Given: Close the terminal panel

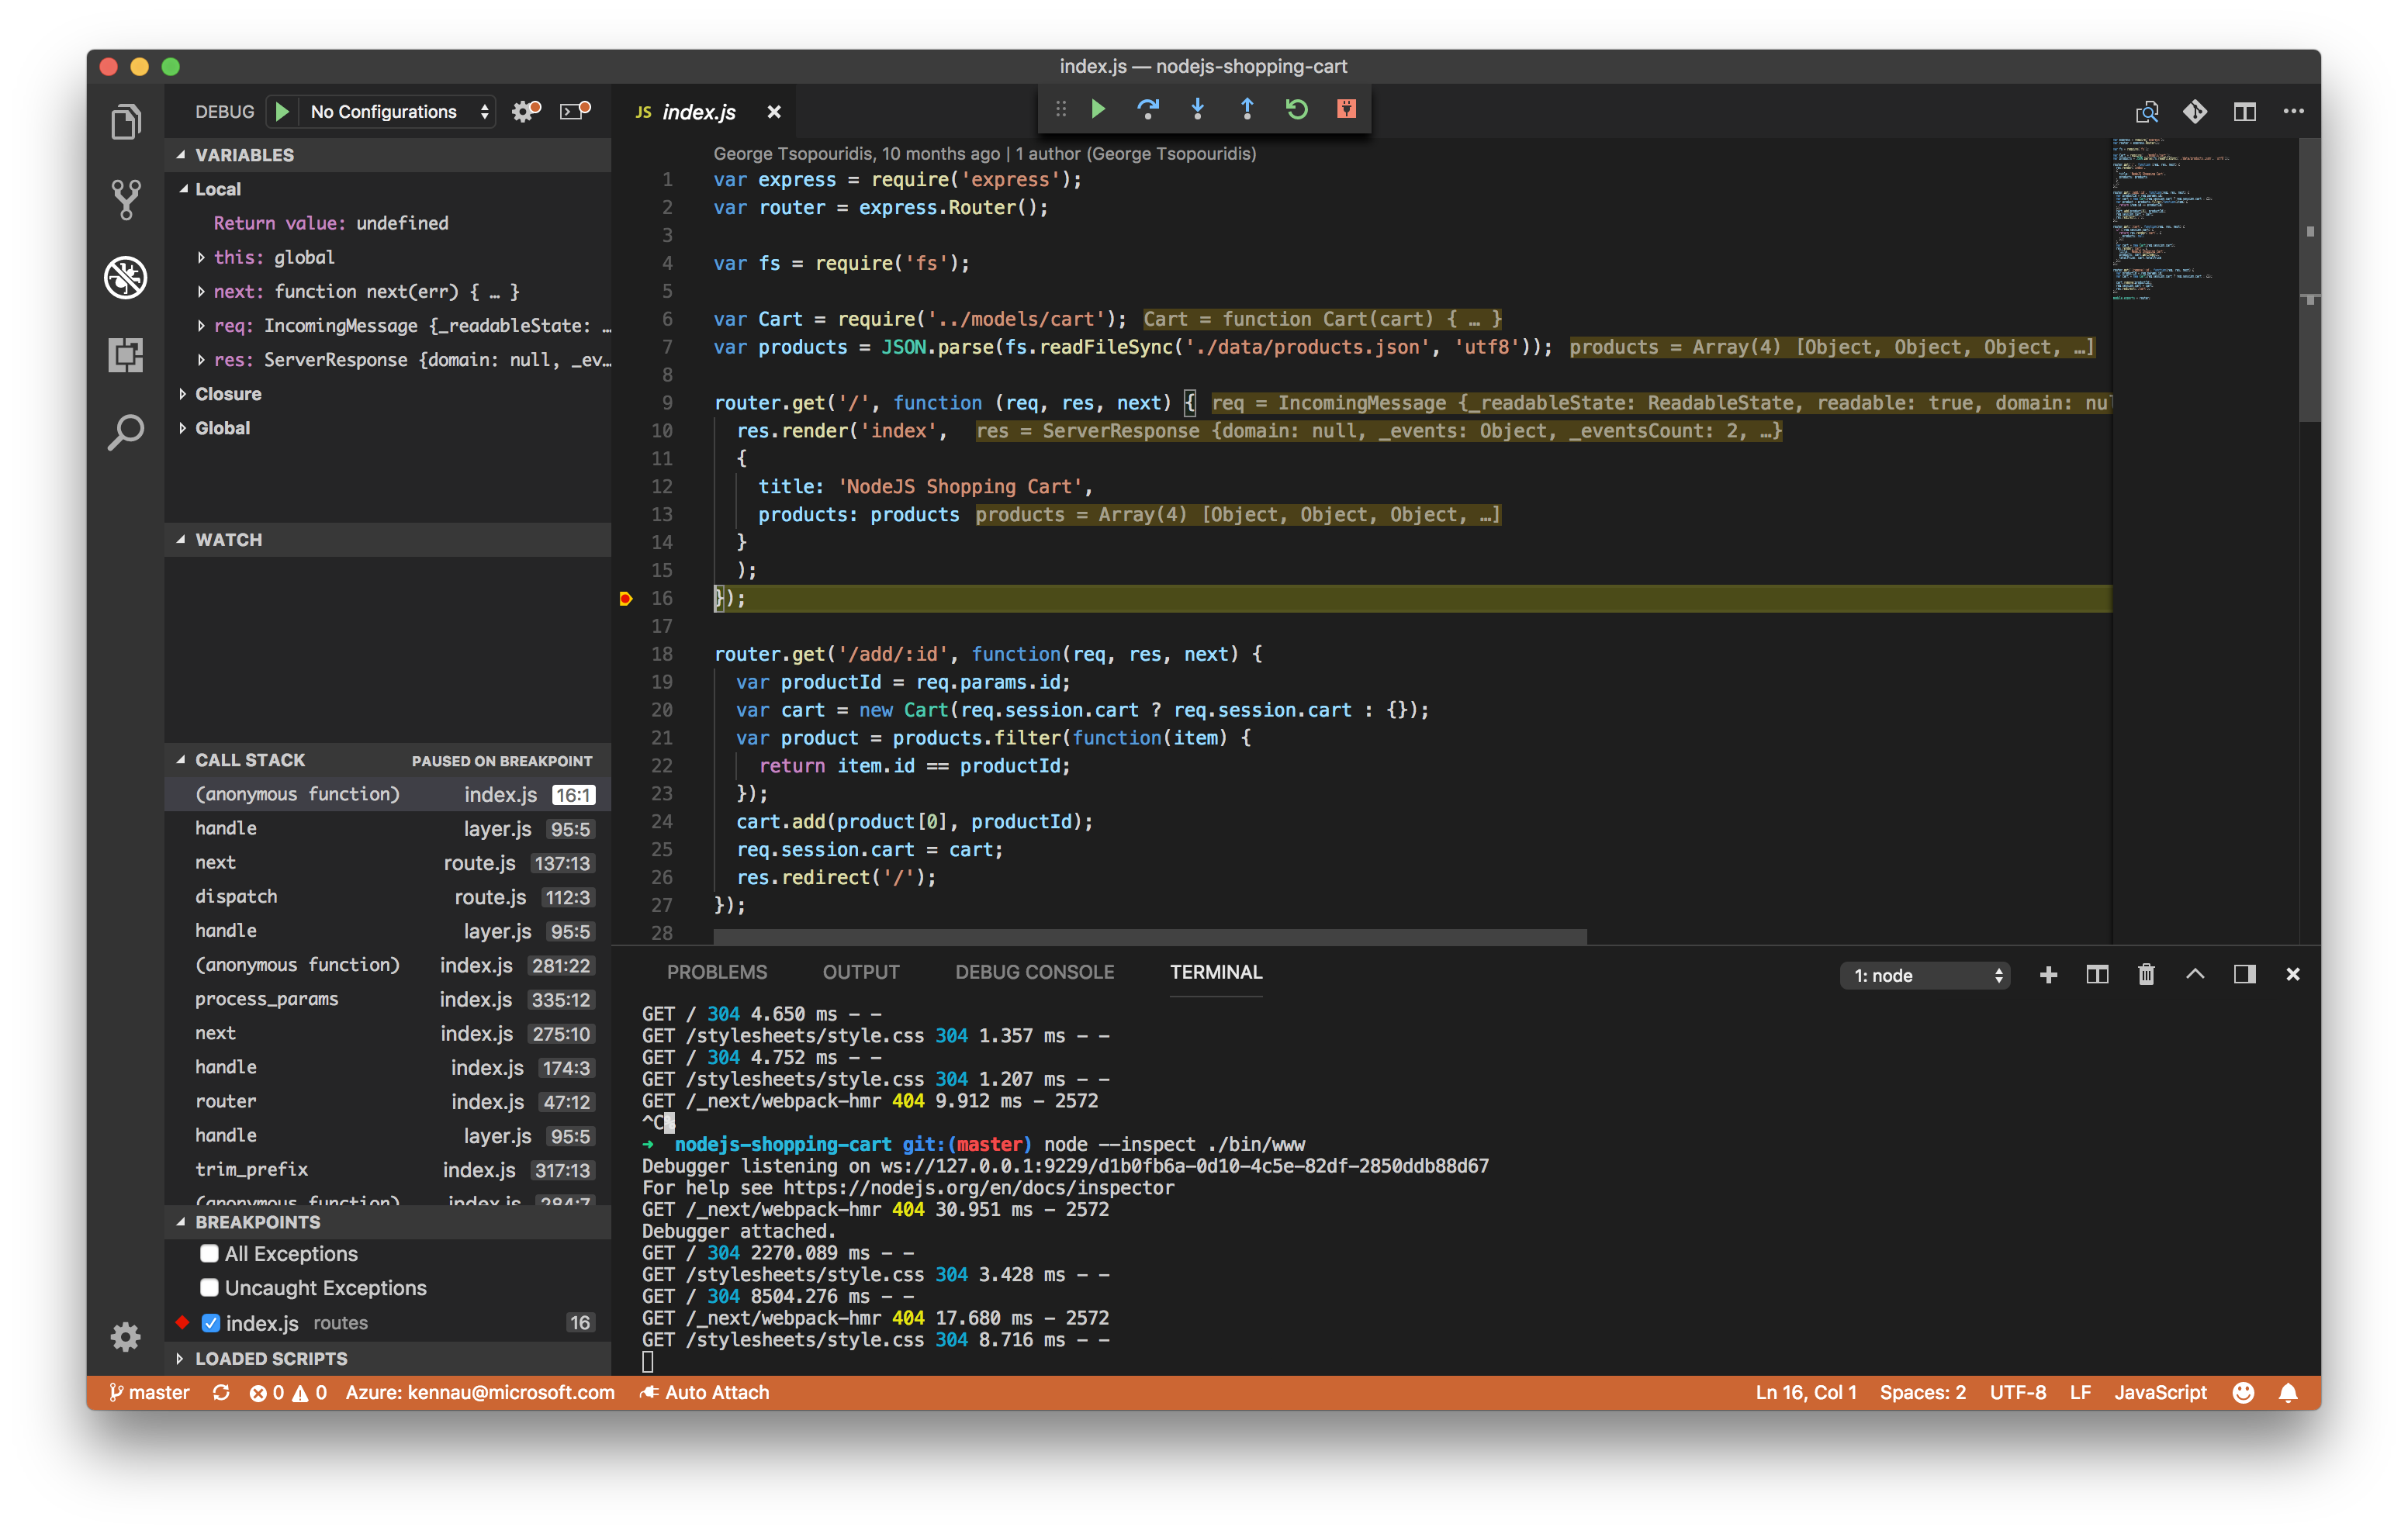Looking at the screenshot, I should 2293,974.
